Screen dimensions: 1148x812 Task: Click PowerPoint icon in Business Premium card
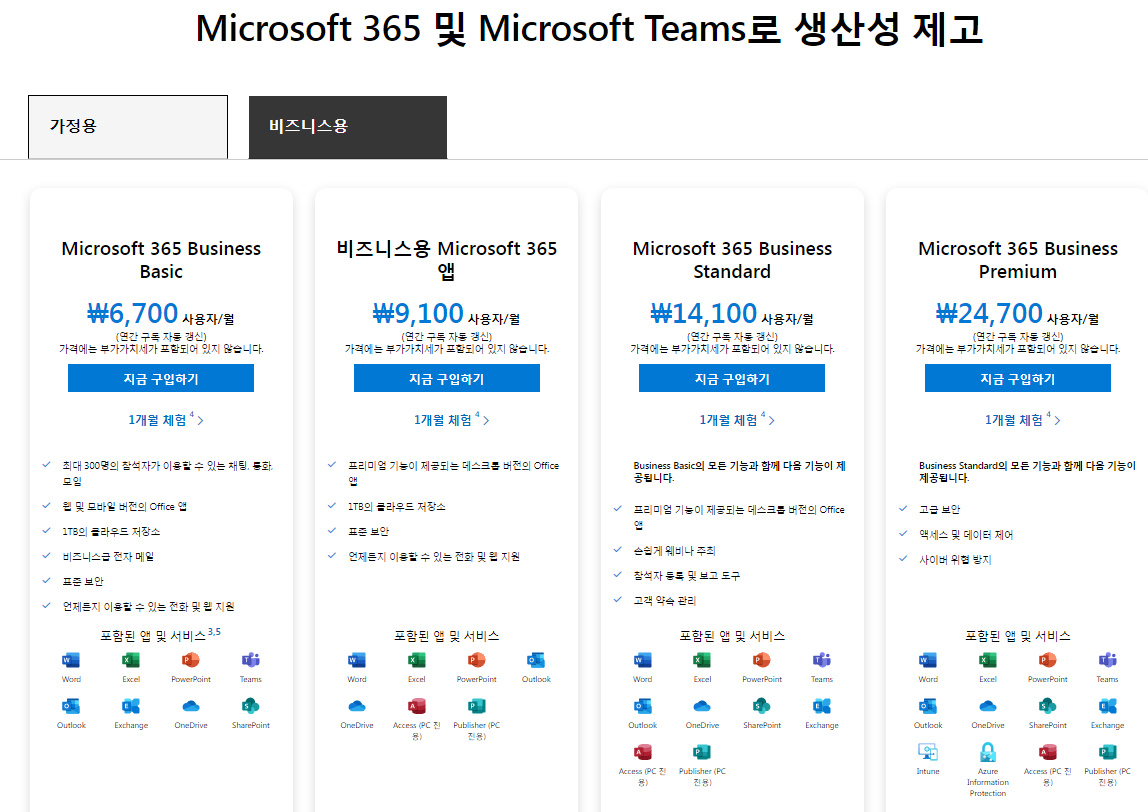tap(1048, 660)
